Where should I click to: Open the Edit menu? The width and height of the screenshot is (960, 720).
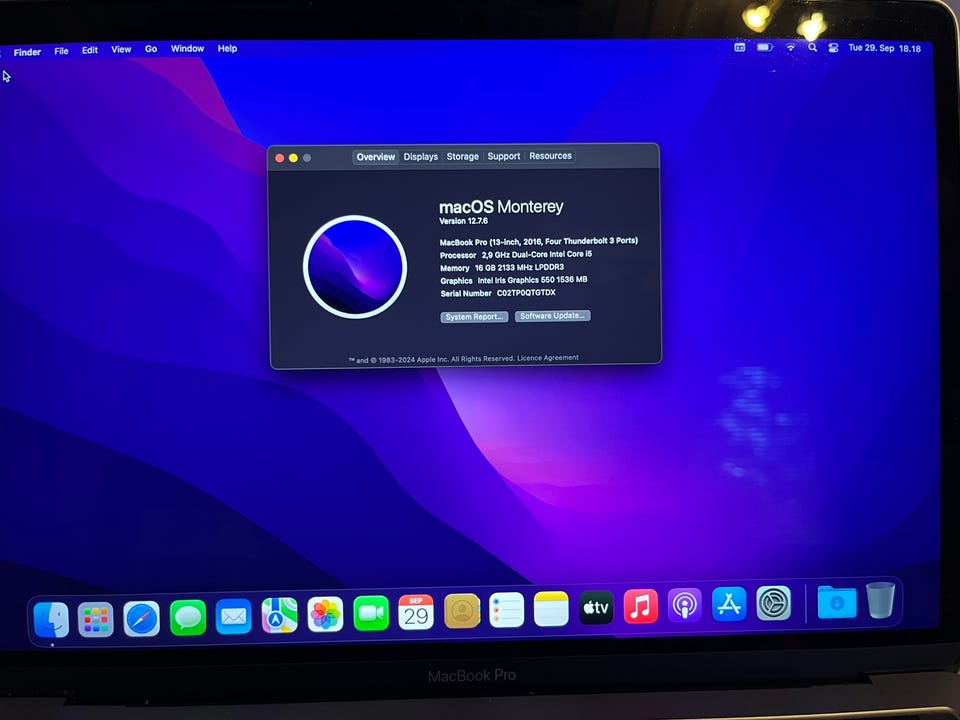click(90, 50)
